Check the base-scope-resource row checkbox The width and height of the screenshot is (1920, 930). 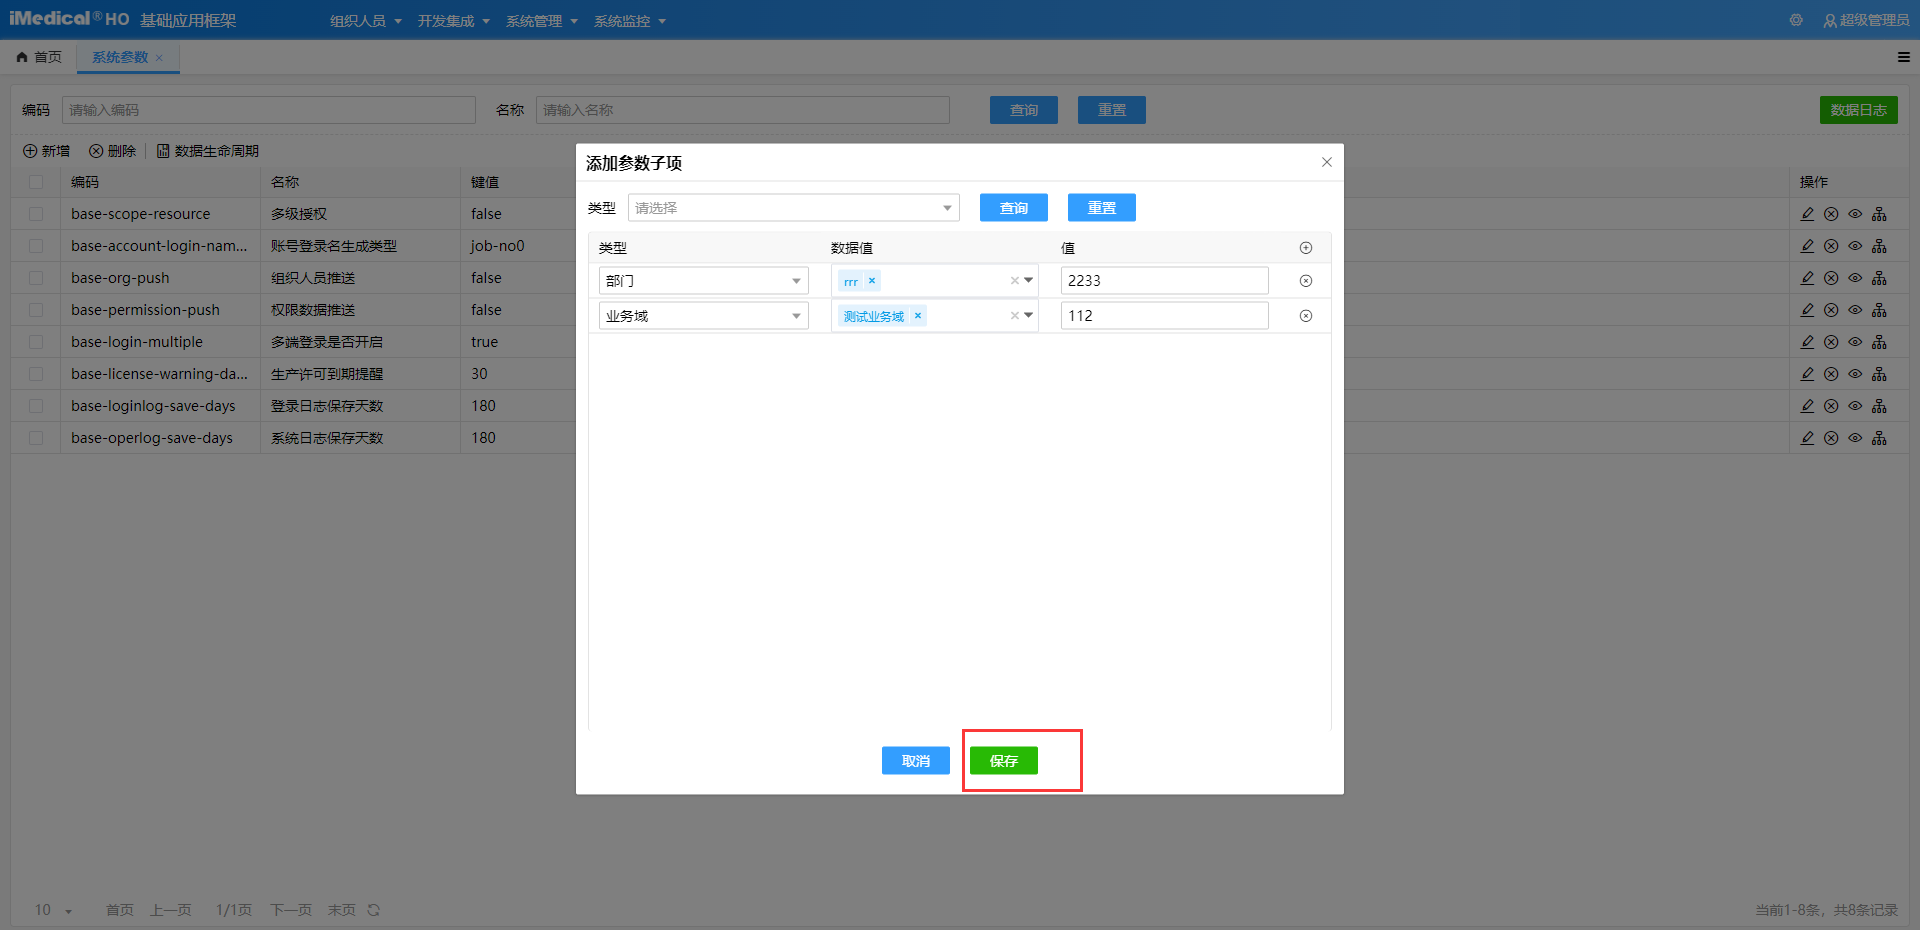[36, 214]
